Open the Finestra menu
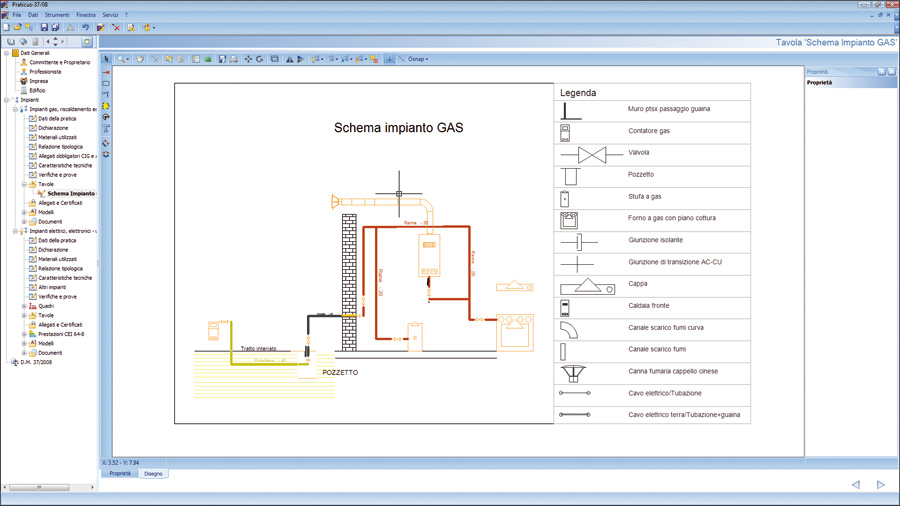The image size is (900, 506). (x=86, y=15)
